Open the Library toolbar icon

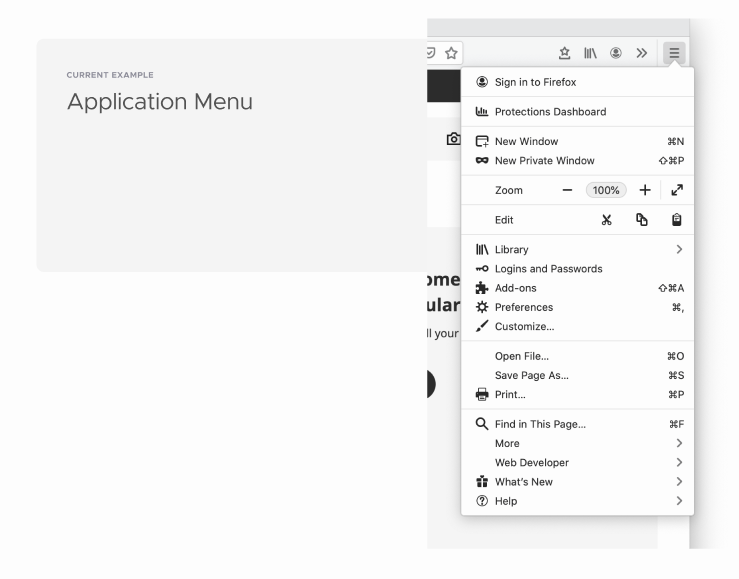tap(591, 54)
